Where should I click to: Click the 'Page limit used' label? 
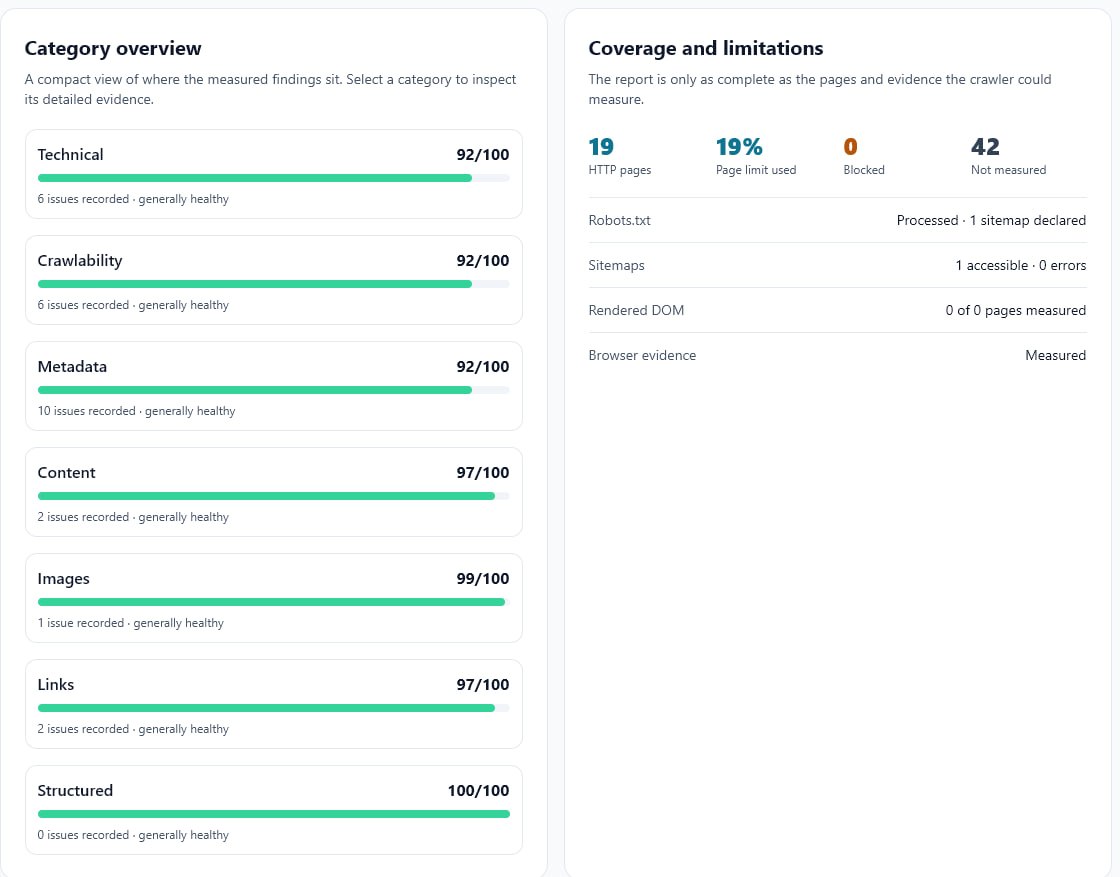point(756,170)
